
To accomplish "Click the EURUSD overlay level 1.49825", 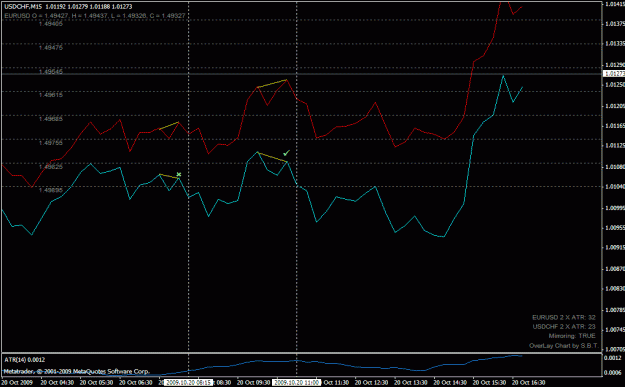I will coord(51,167).
